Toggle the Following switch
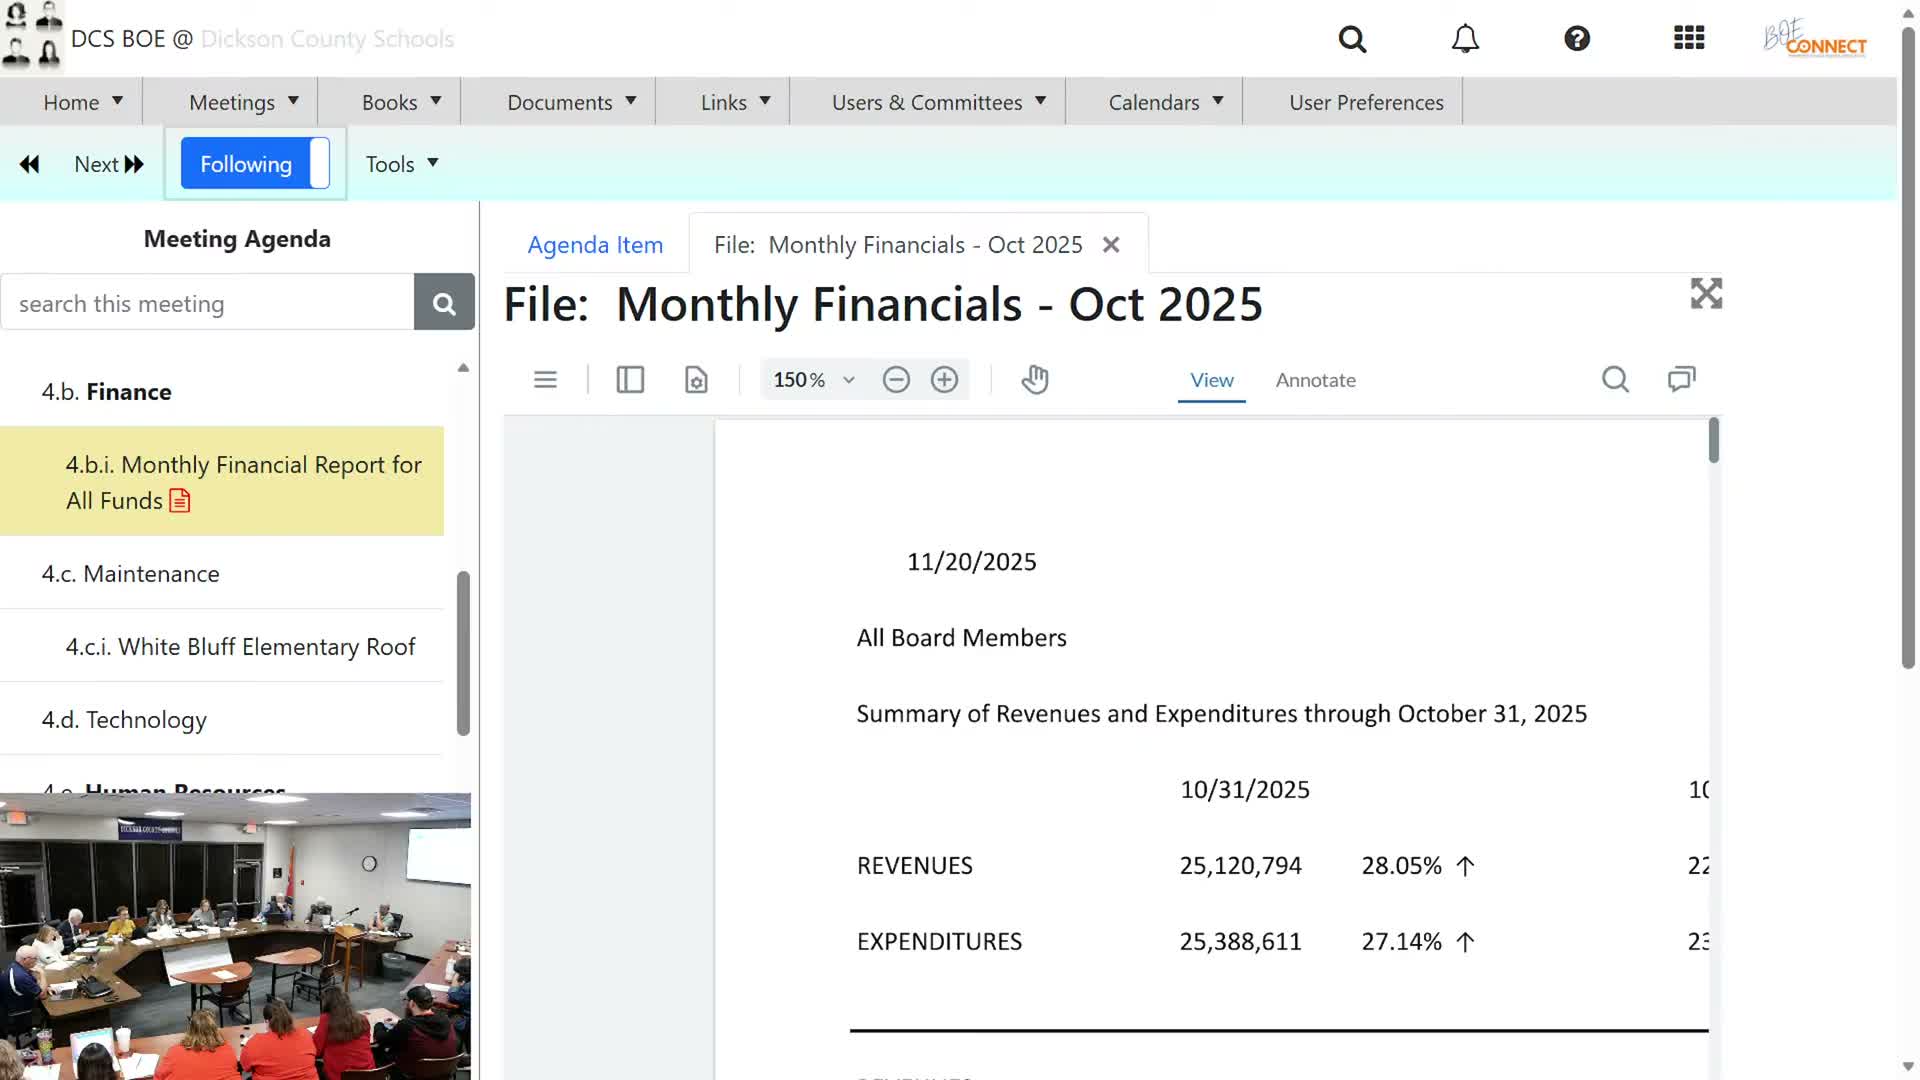This screenshot has height=1080, width=1920. pos(255,164)
